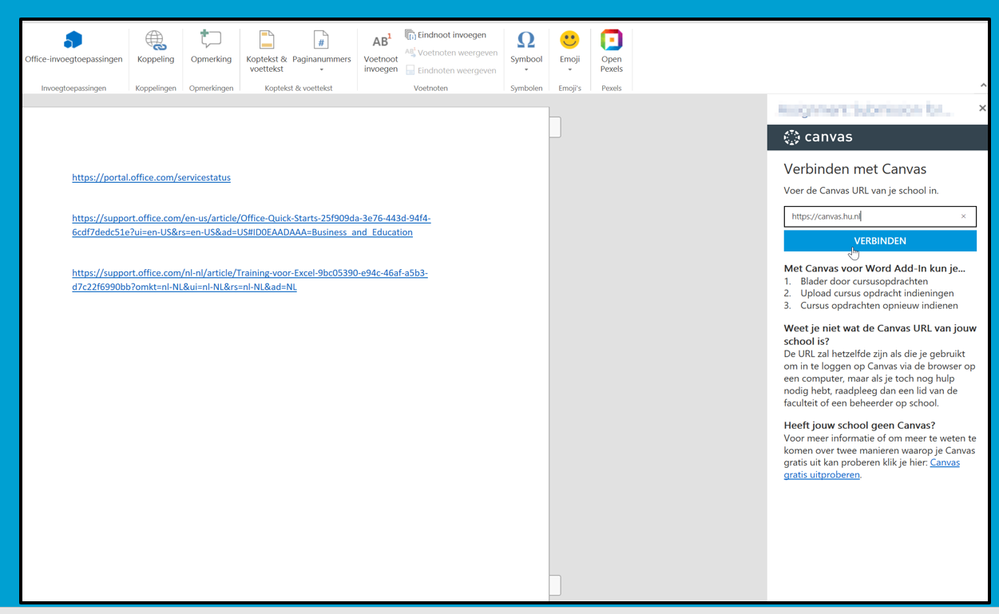Clear the Canvas URL field with X

(x=964, y=216)
